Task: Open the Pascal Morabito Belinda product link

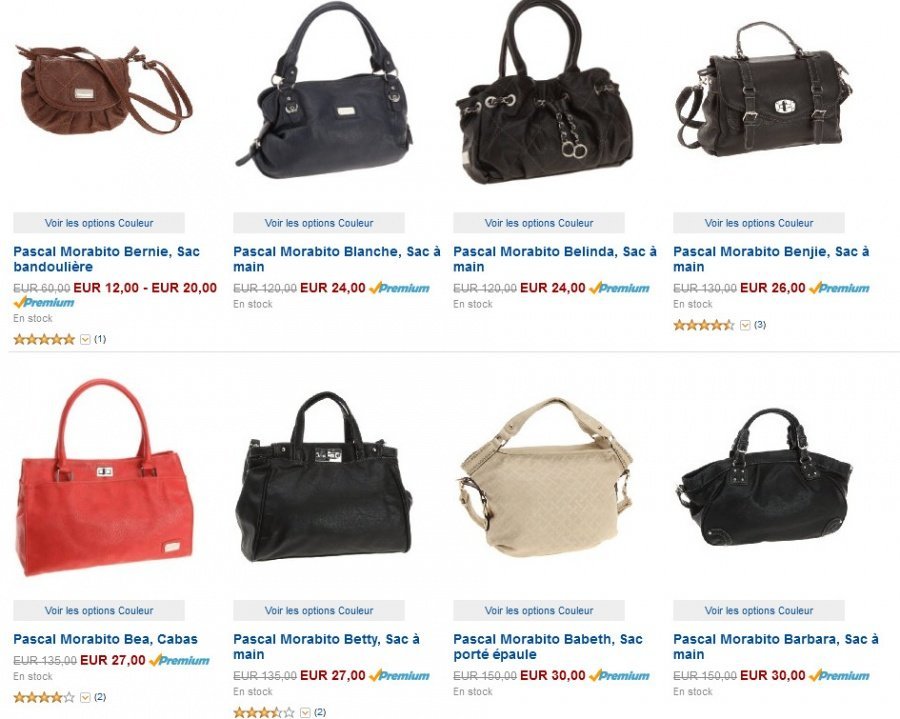Action: 554,259
